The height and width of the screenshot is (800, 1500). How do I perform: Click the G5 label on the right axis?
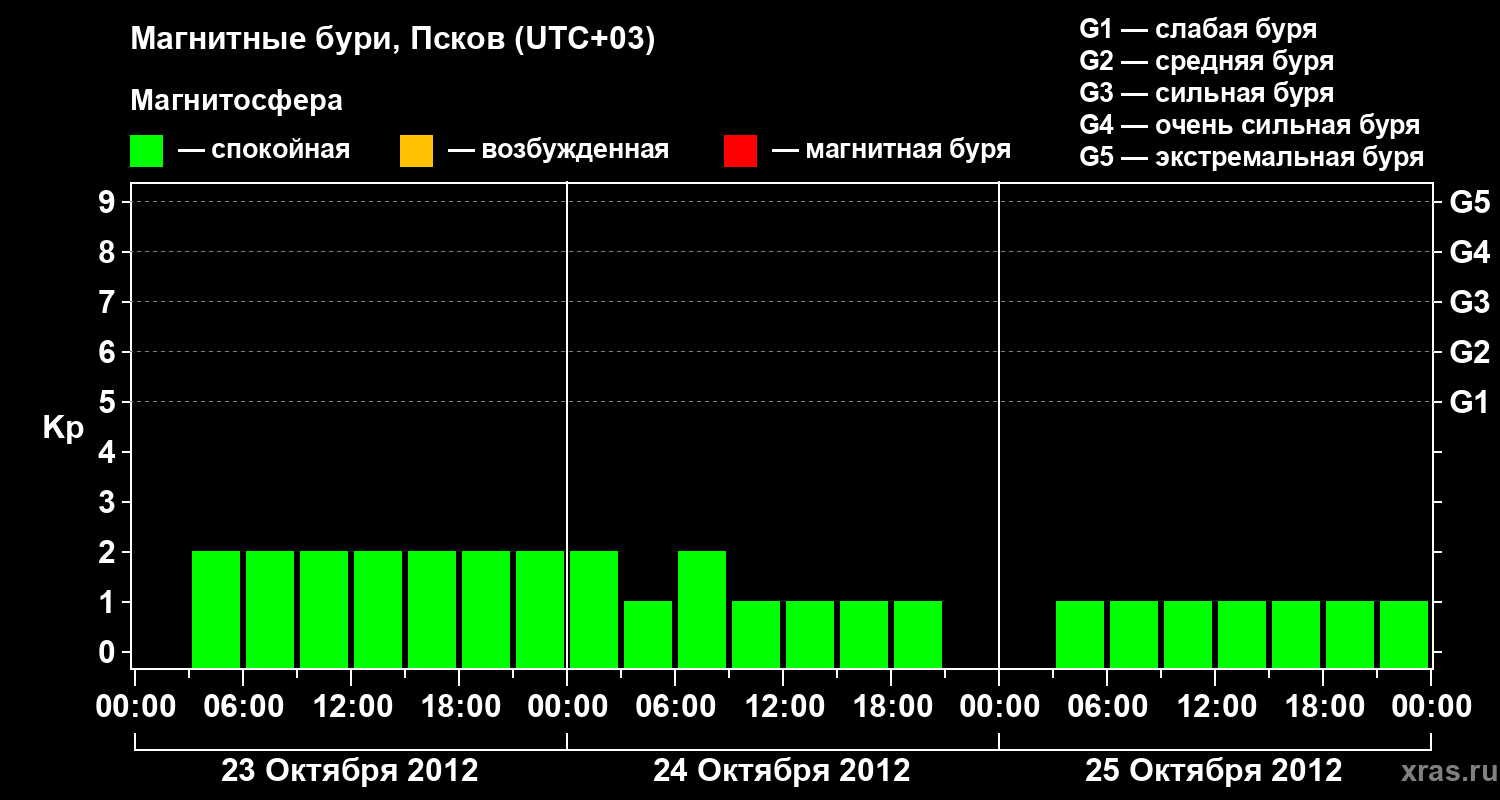(x=1470, y=203)
